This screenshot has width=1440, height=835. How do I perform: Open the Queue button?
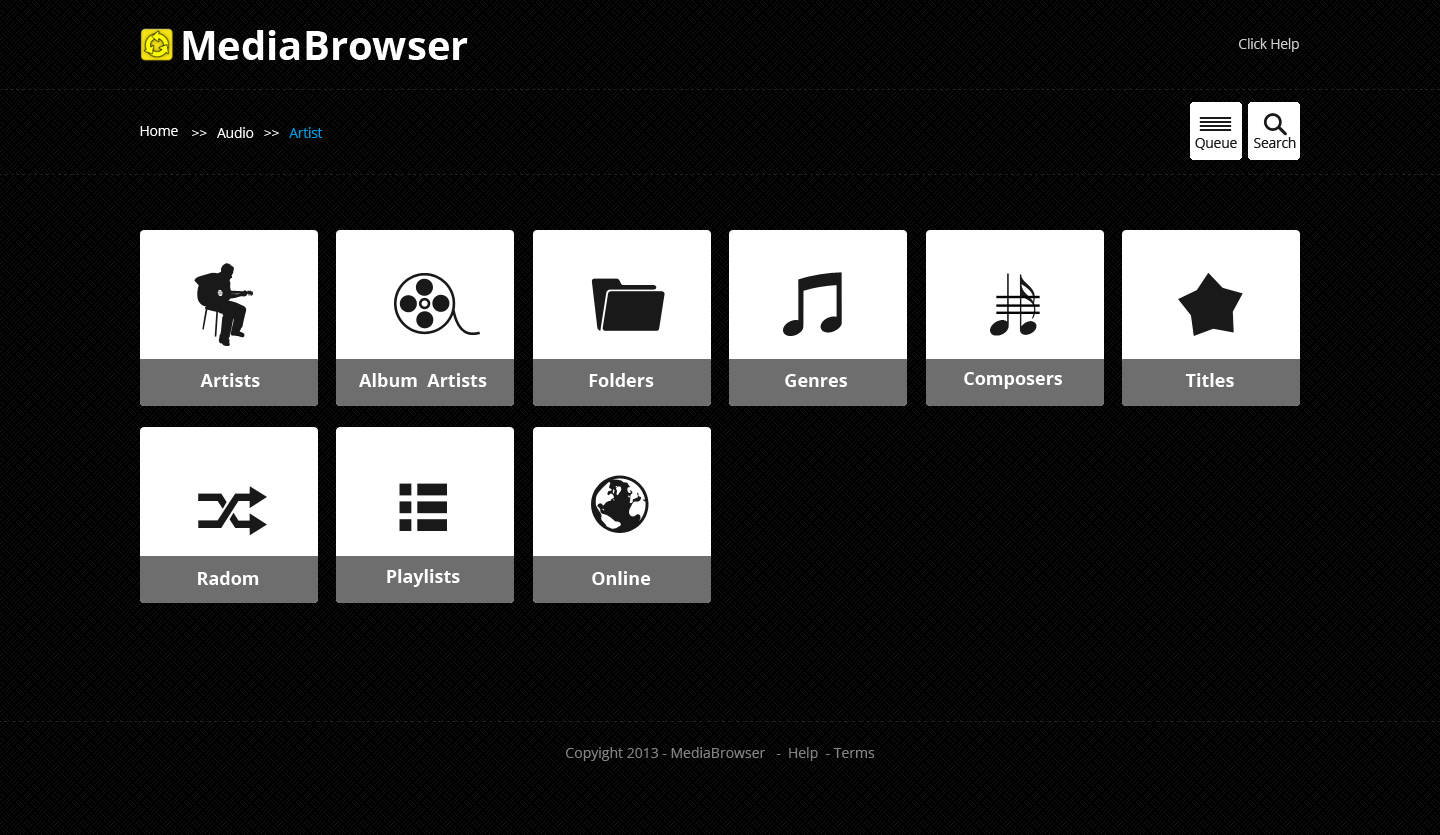[x=1216, y=131]
